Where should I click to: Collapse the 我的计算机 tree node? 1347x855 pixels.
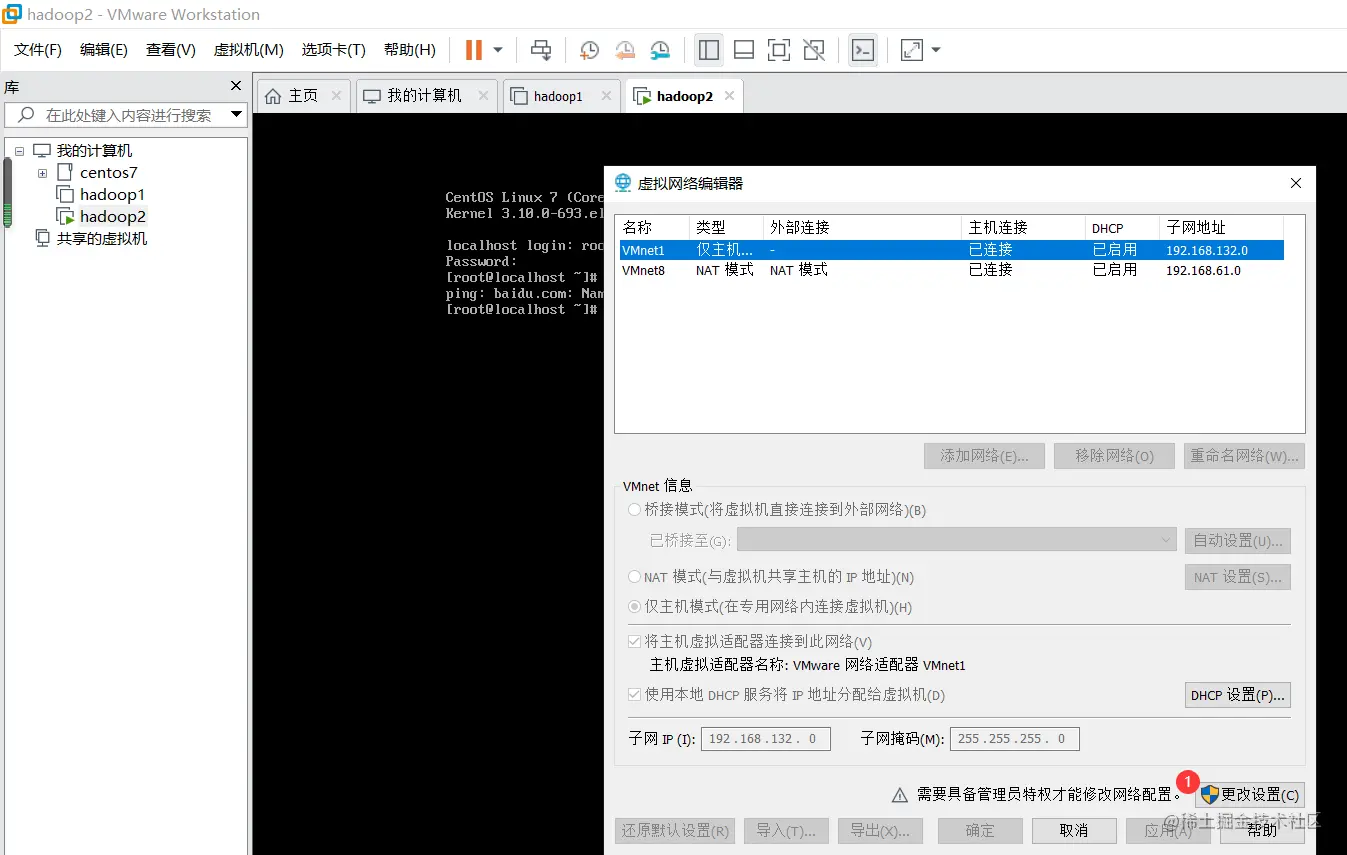tap(19, 151)
